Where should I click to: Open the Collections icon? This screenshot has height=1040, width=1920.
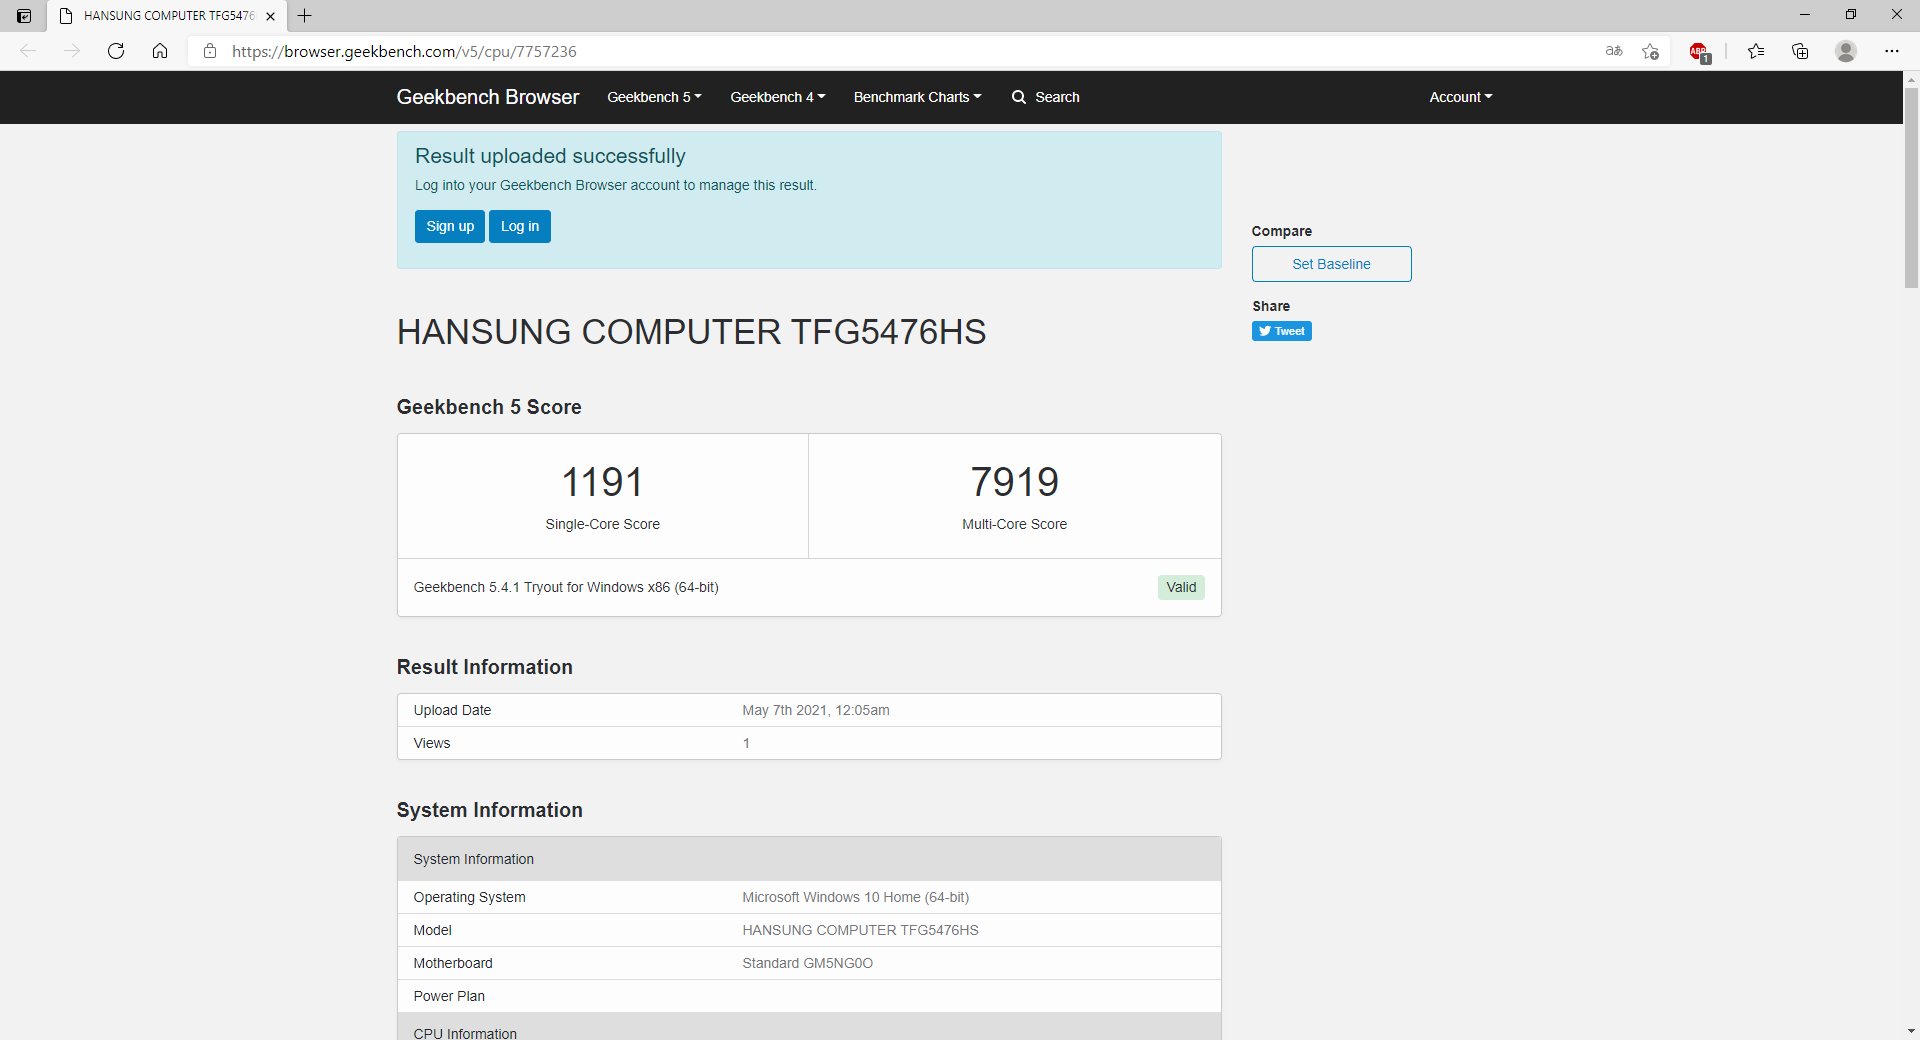click(1800, 51)
